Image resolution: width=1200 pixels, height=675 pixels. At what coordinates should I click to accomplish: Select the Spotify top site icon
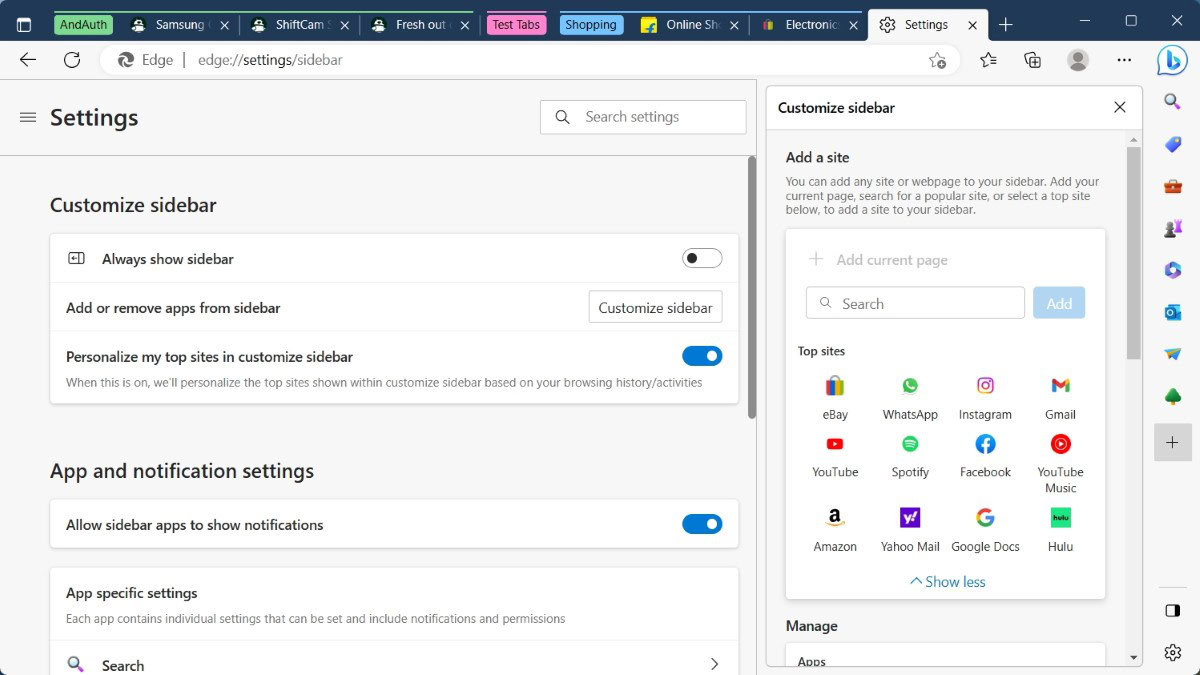click(x=910, y=444)
